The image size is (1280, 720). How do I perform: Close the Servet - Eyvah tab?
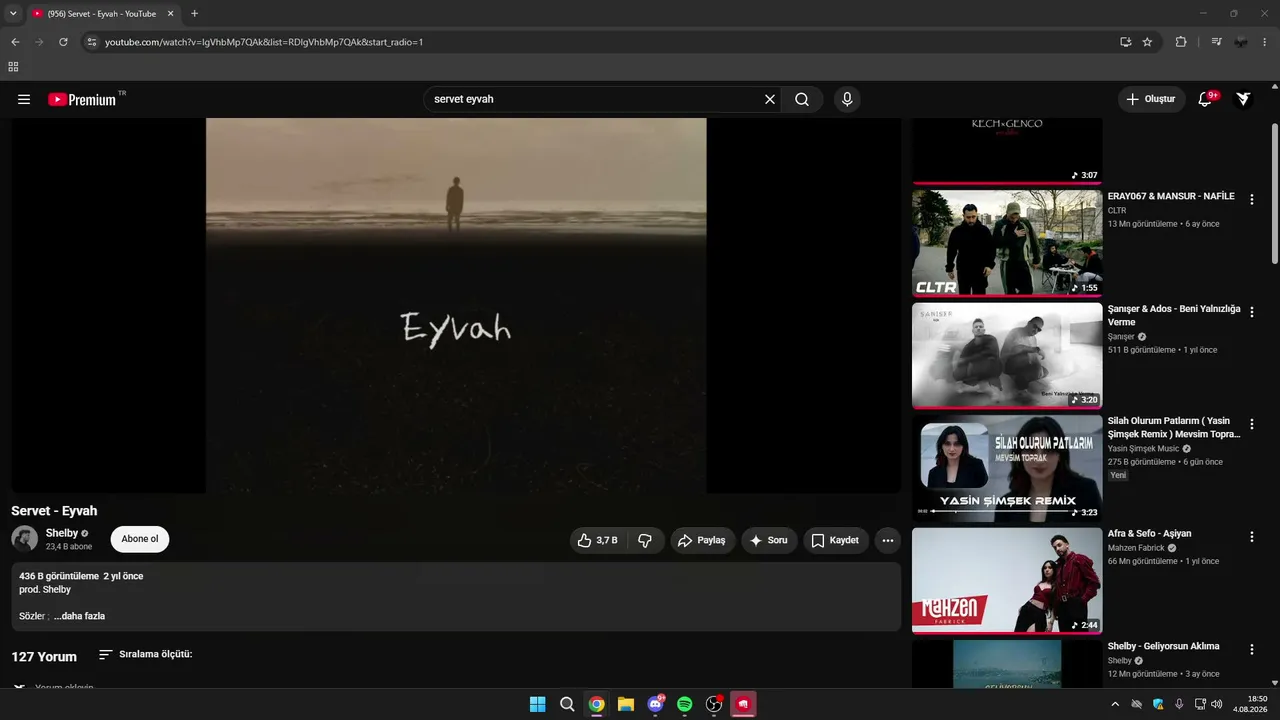[x=170, y=14]
